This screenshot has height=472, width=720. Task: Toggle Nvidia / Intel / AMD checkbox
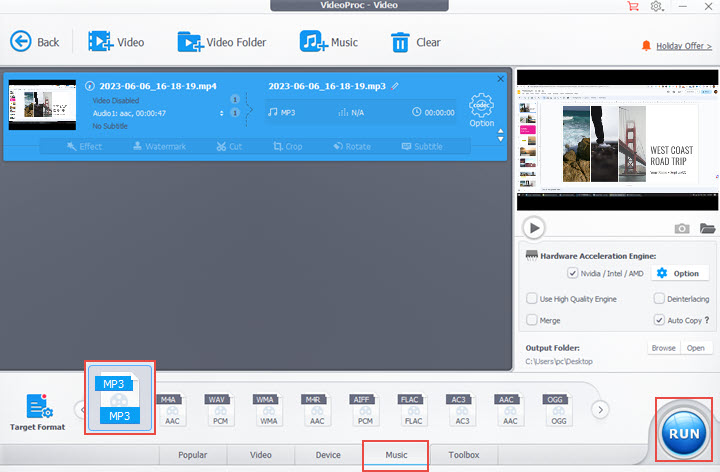tap(572, 273)
